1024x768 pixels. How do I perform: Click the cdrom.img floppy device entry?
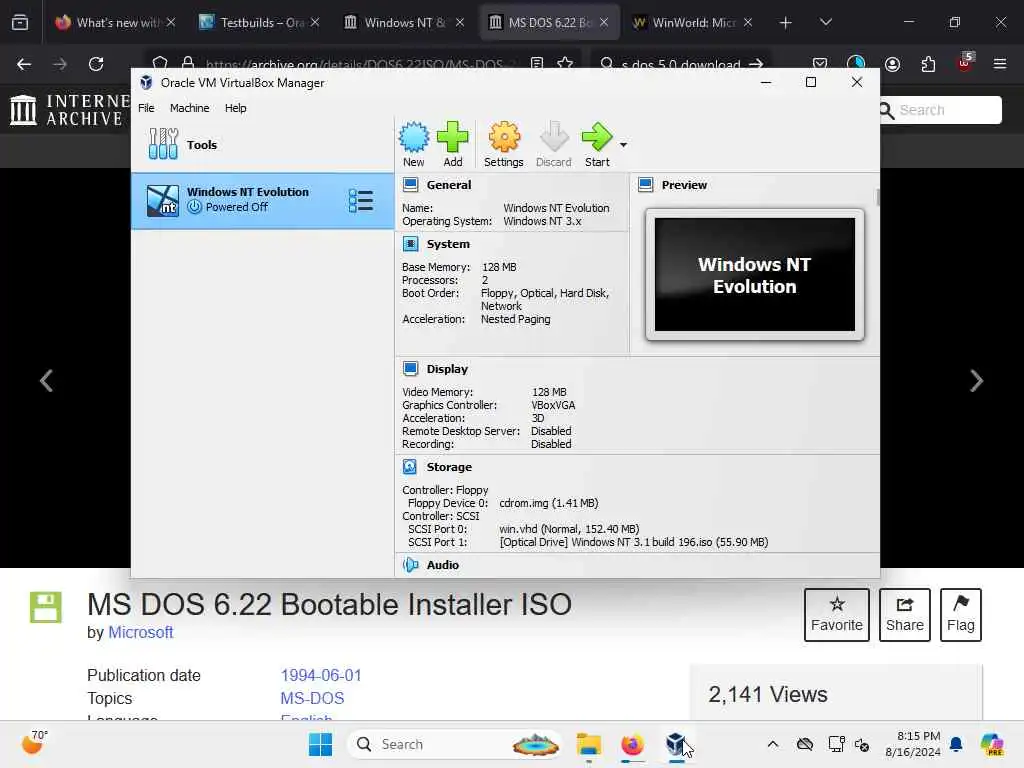[x=549, y=503]
